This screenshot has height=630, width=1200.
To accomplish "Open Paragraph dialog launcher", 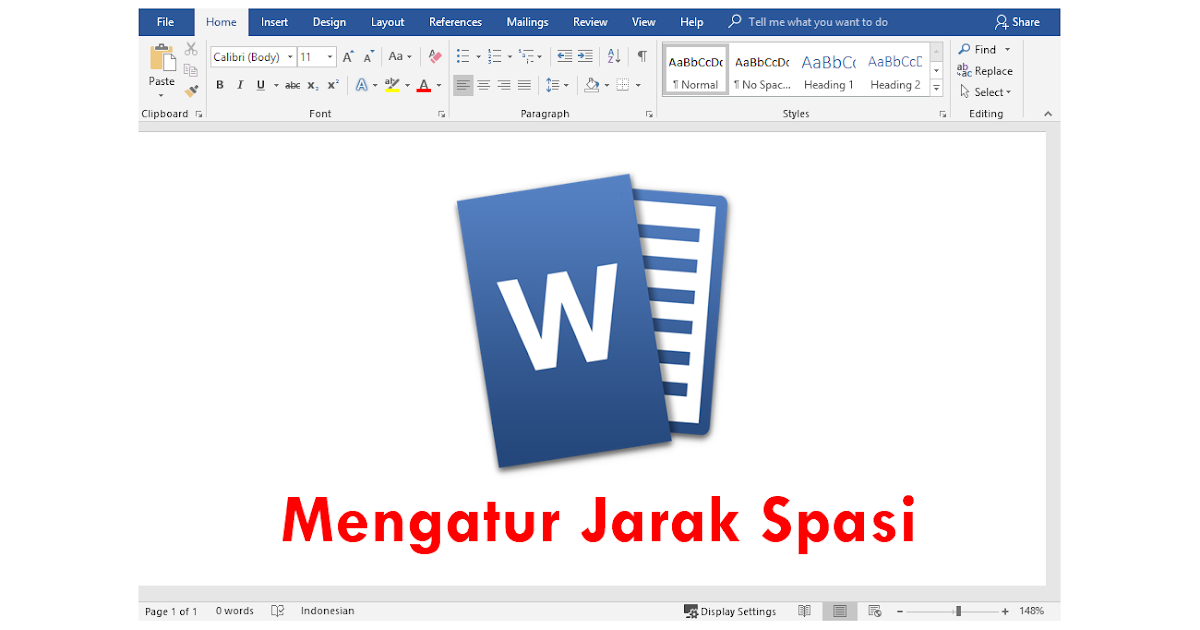I will click(x=650, y=115).
